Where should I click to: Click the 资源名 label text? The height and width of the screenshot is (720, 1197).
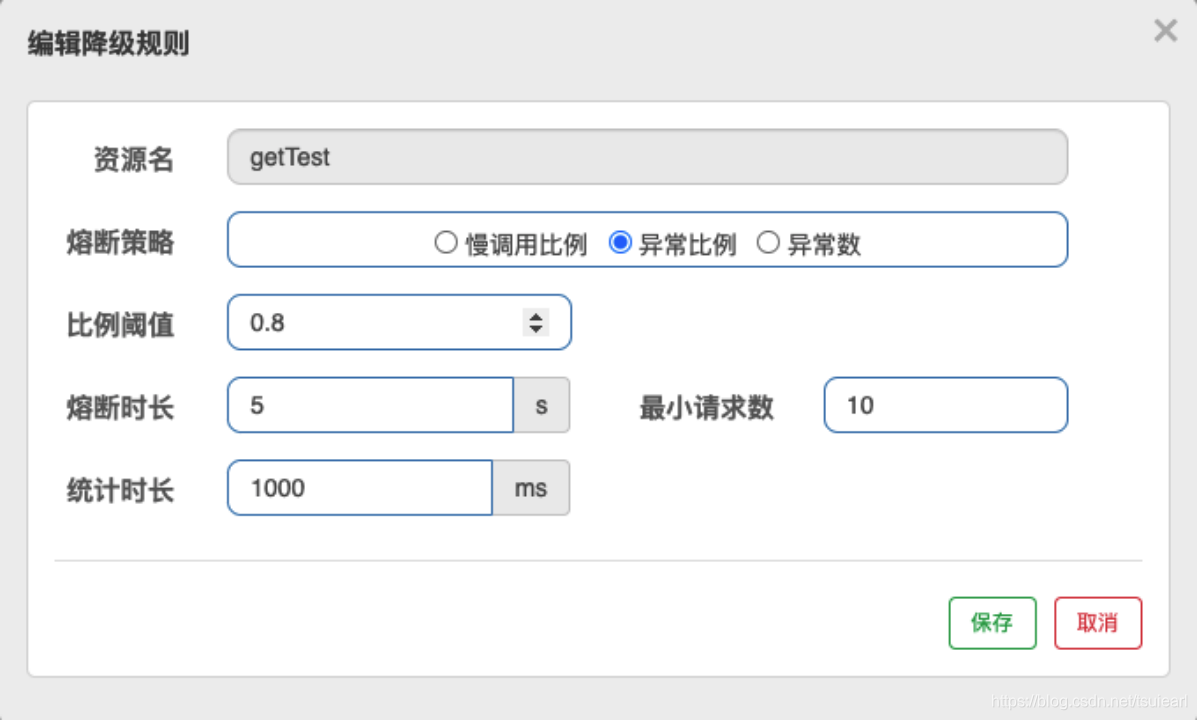133,158
